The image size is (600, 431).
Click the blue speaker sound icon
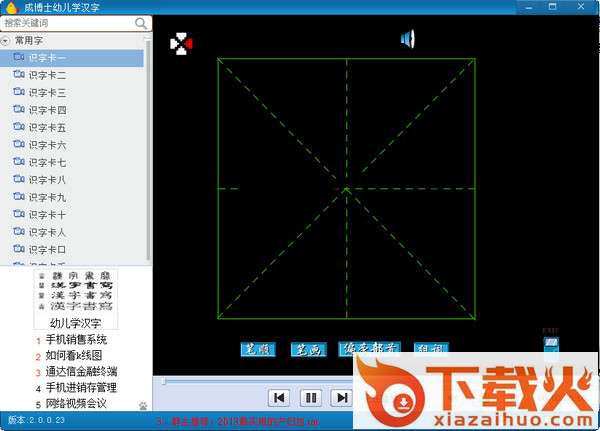tap(407, 39)
